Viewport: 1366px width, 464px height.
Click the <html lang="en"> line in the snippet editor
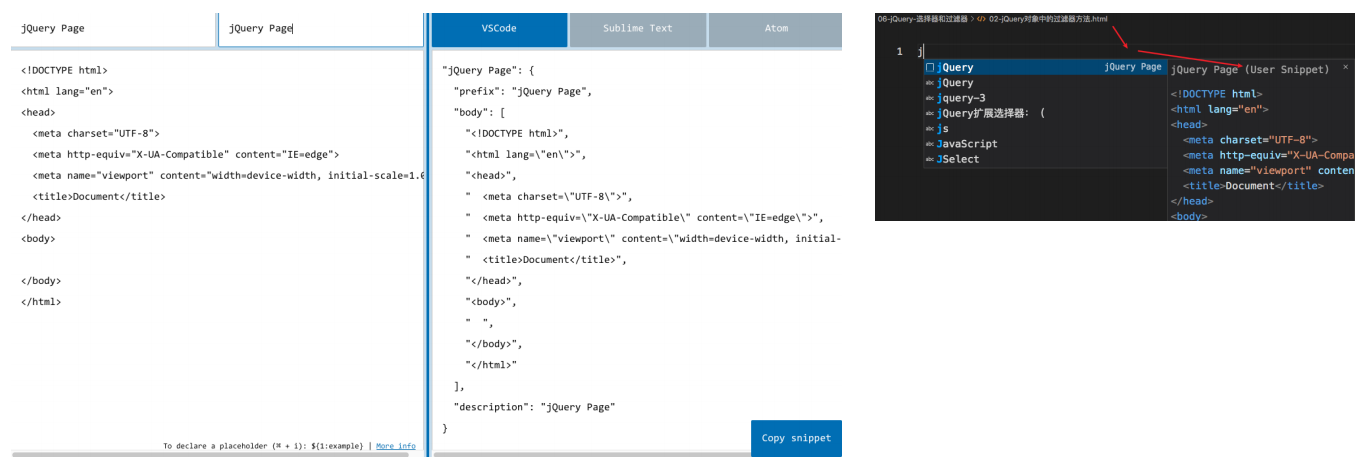pos(67,92)
